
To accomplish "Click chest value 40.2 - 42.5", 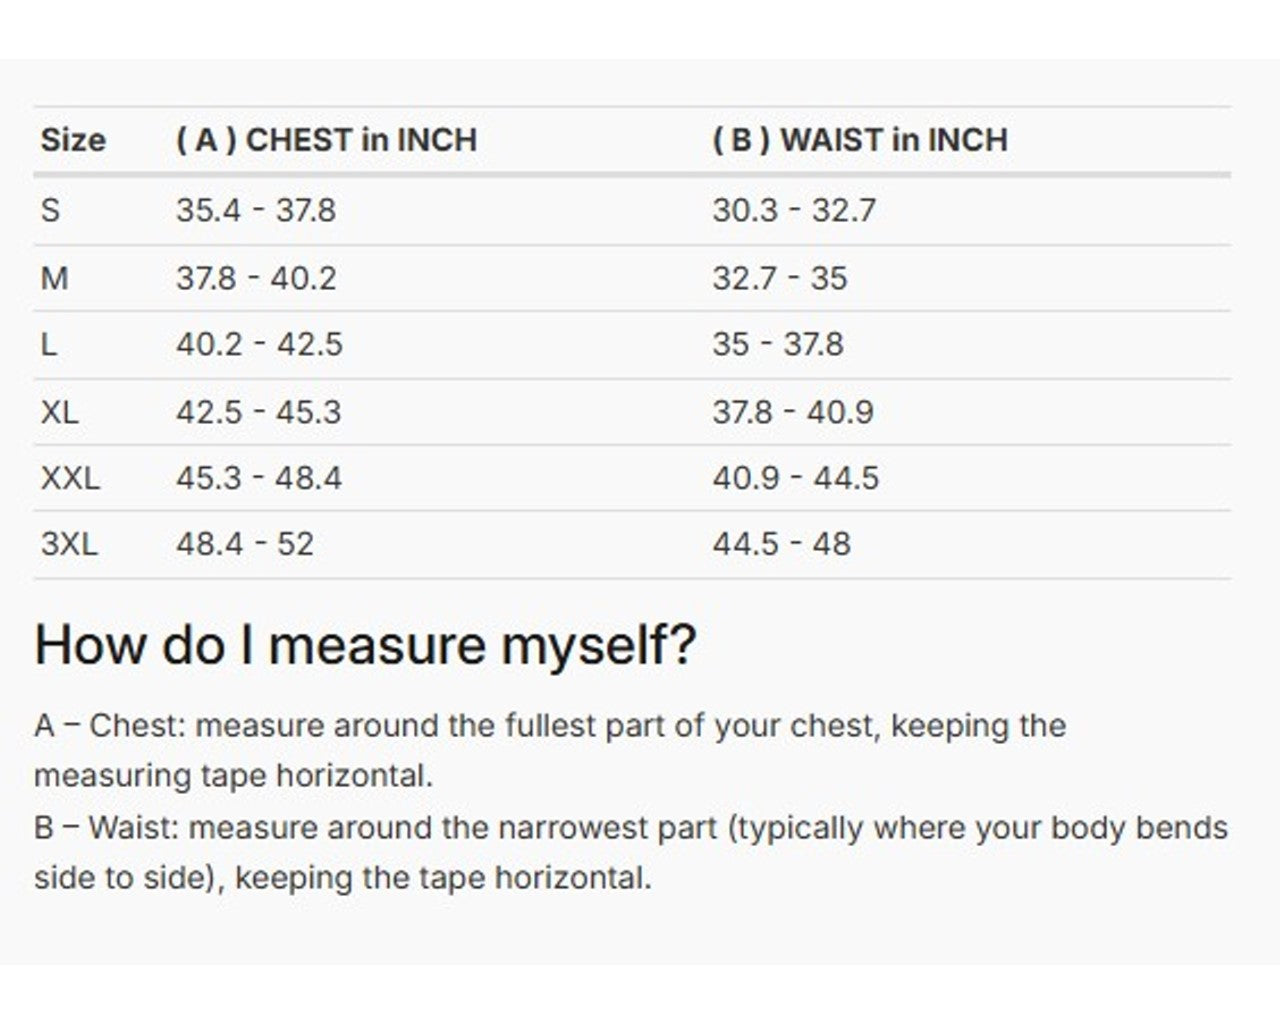I will [259, 344].
